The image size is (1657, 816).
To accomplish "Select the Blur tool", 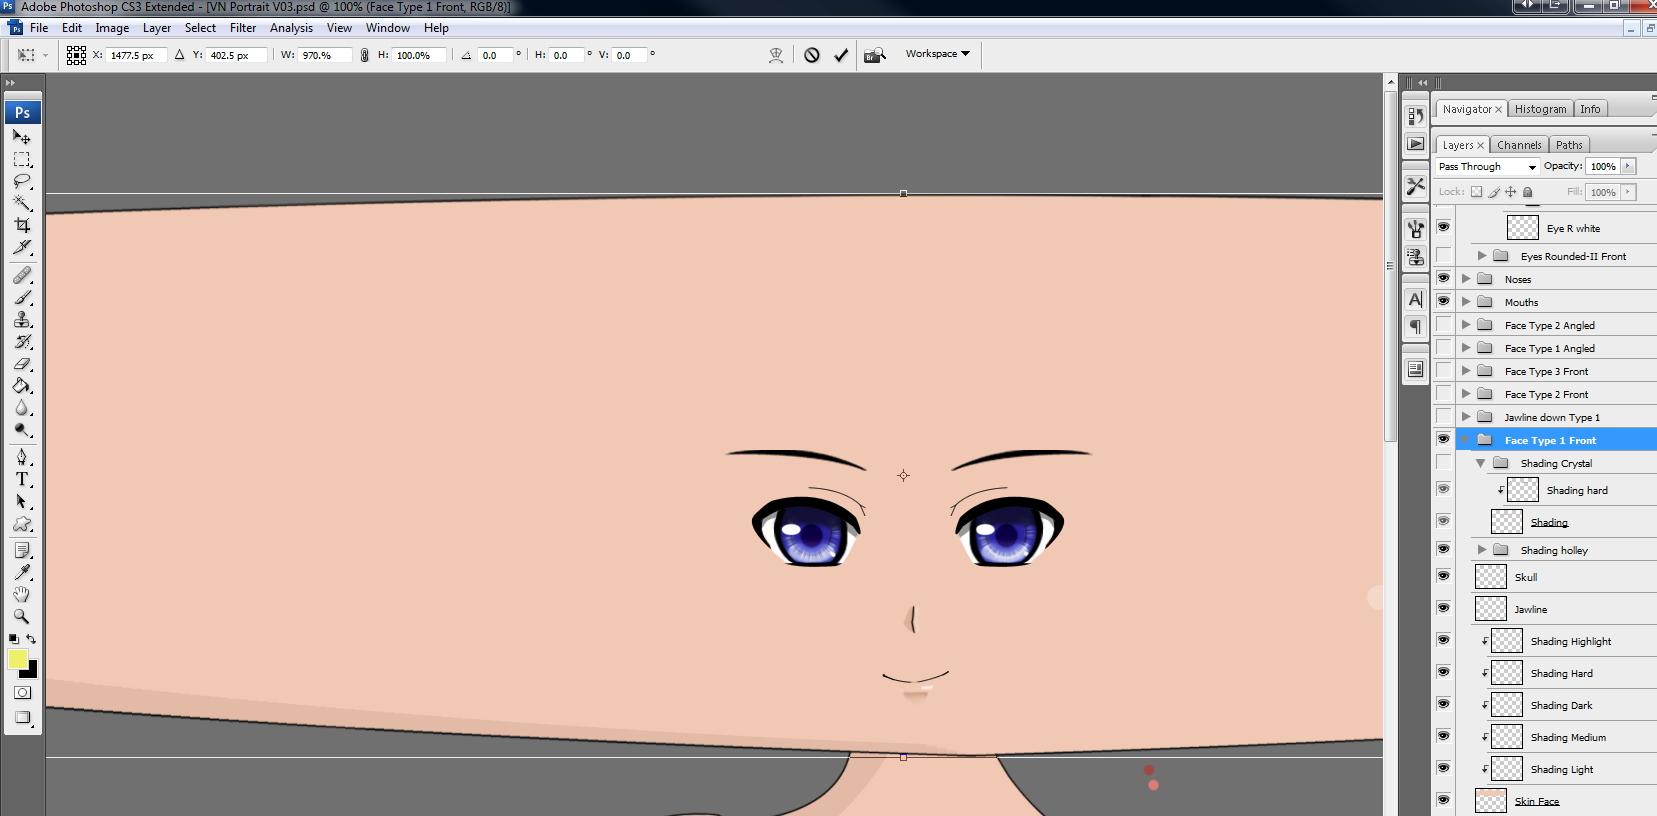I will point(22,408).
